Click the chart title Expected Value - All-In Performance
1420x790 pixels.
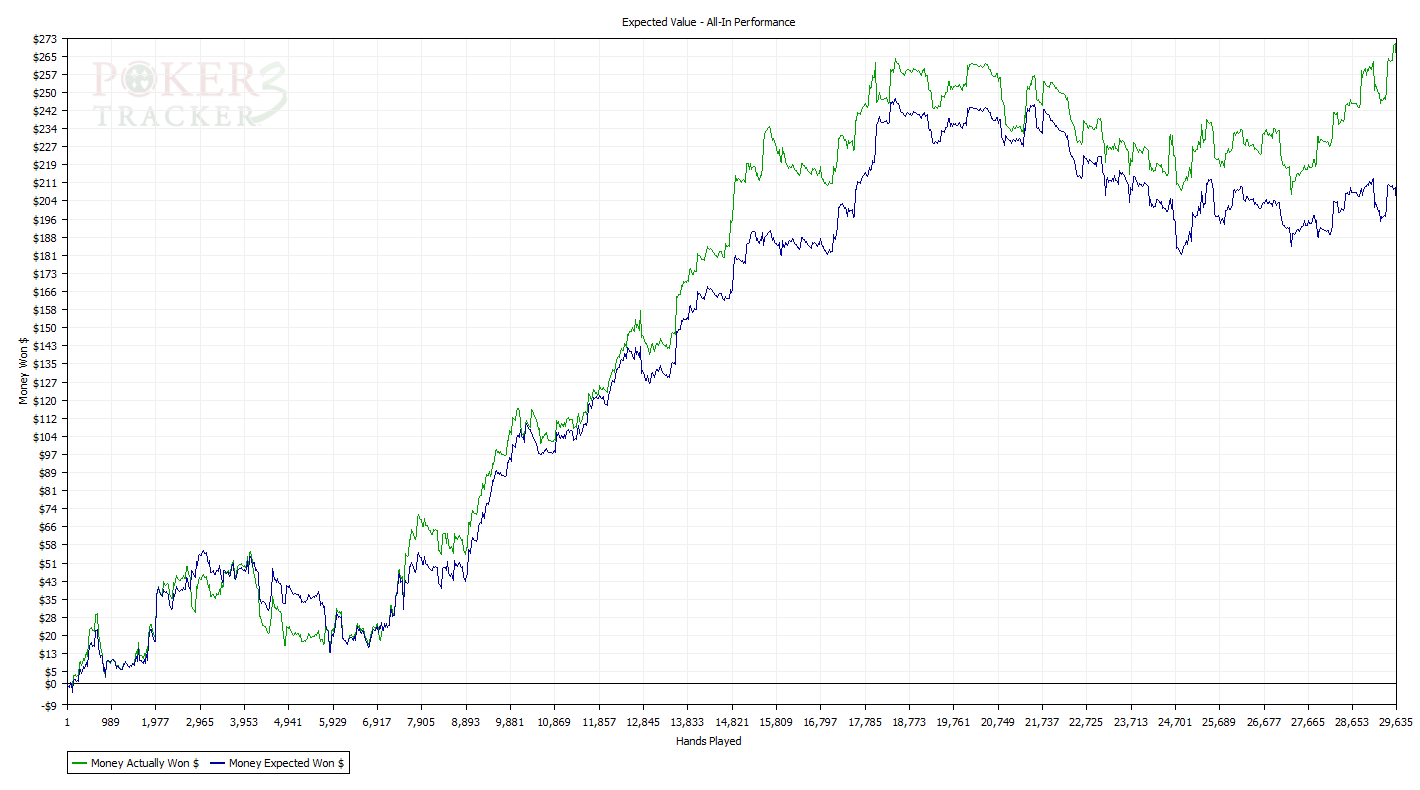[708, 22]
